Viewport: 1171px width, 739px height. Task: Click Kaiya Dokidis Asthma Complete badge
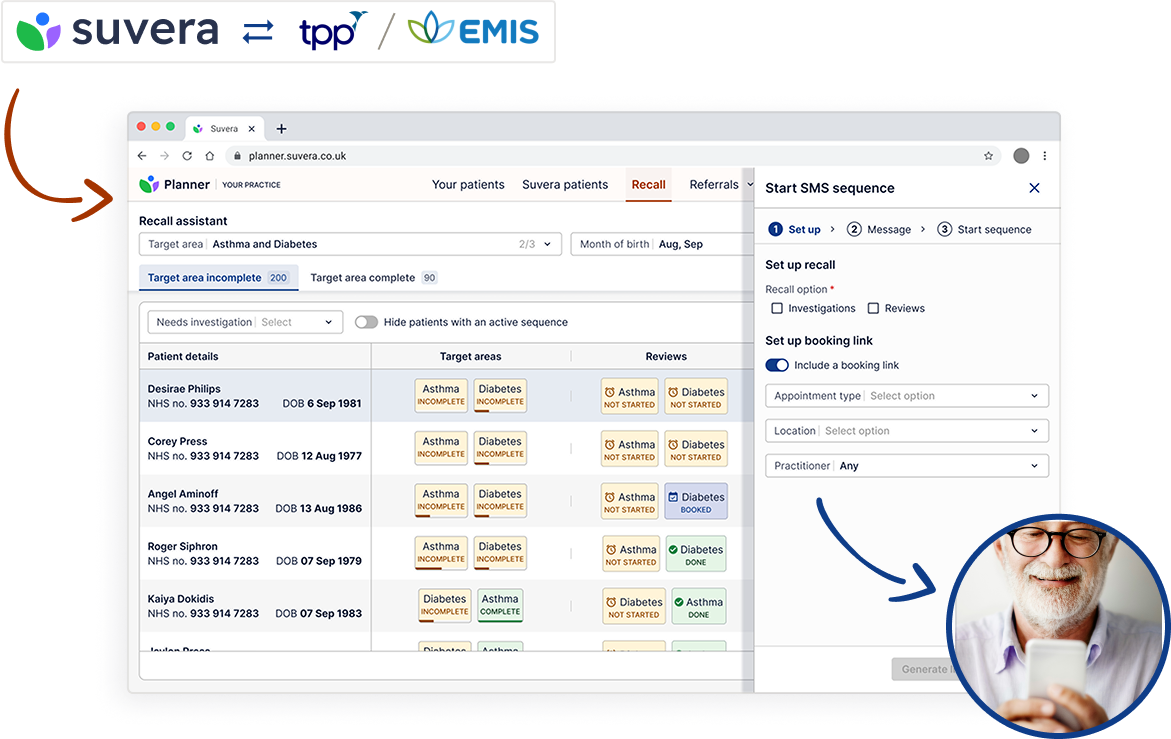[x=500, y=605]
